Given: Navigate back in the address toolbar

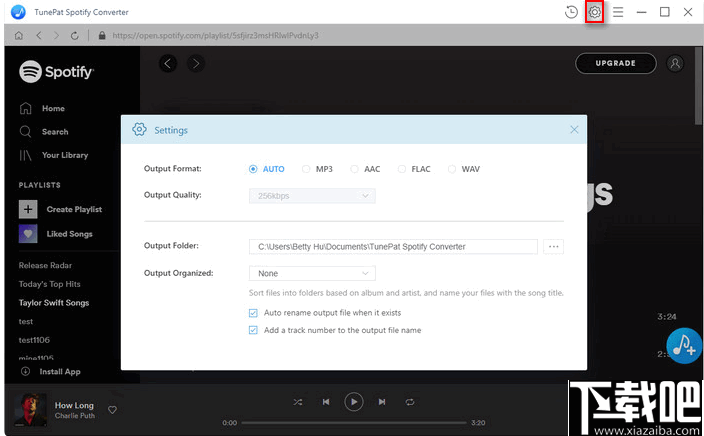Looking at the screenshot, I should 39,35.
